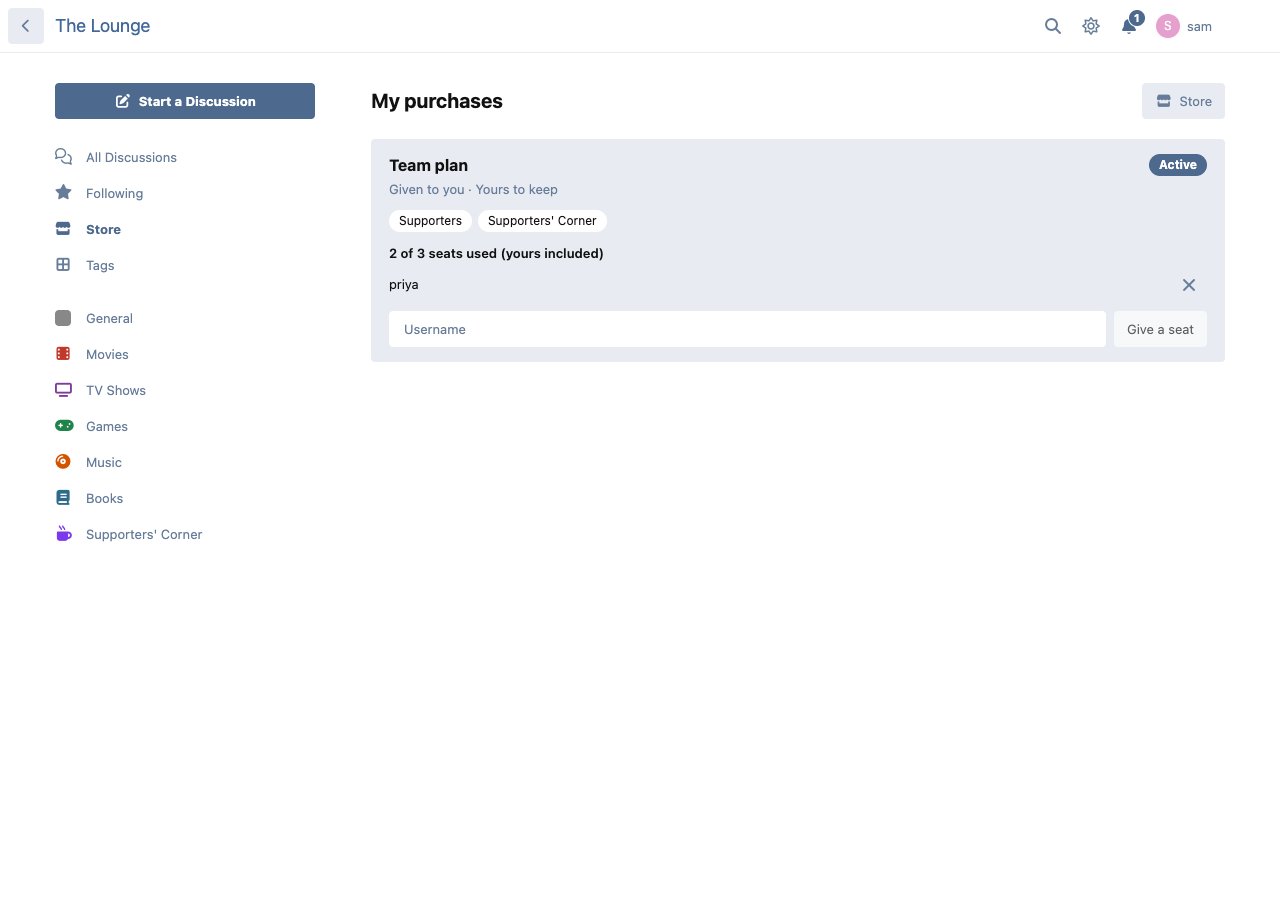Open the Games tag link
This screenshot has width=1280, height=900.
(107, 426)
